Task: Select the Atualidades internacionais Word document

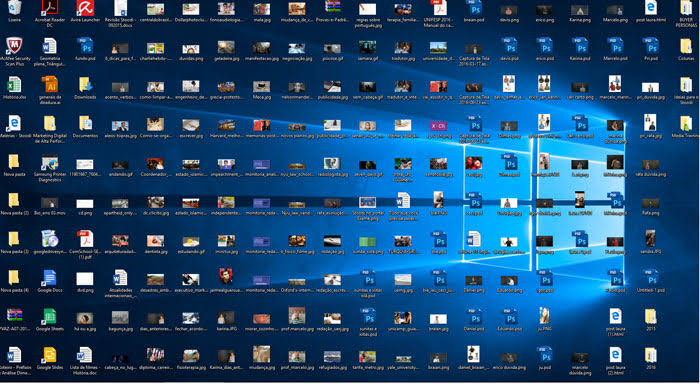Action: (x=121, y=279)
